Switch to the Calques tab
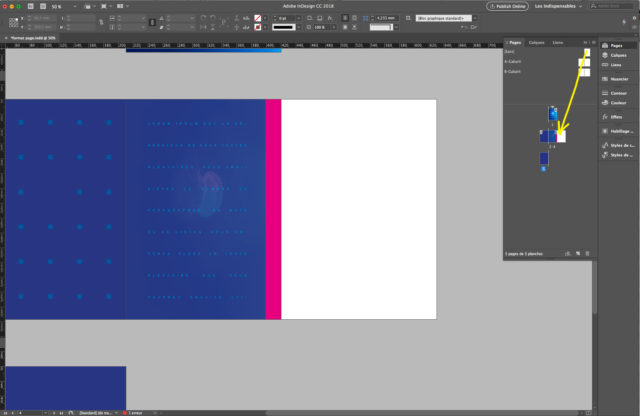640x416 pixels. 537,43
